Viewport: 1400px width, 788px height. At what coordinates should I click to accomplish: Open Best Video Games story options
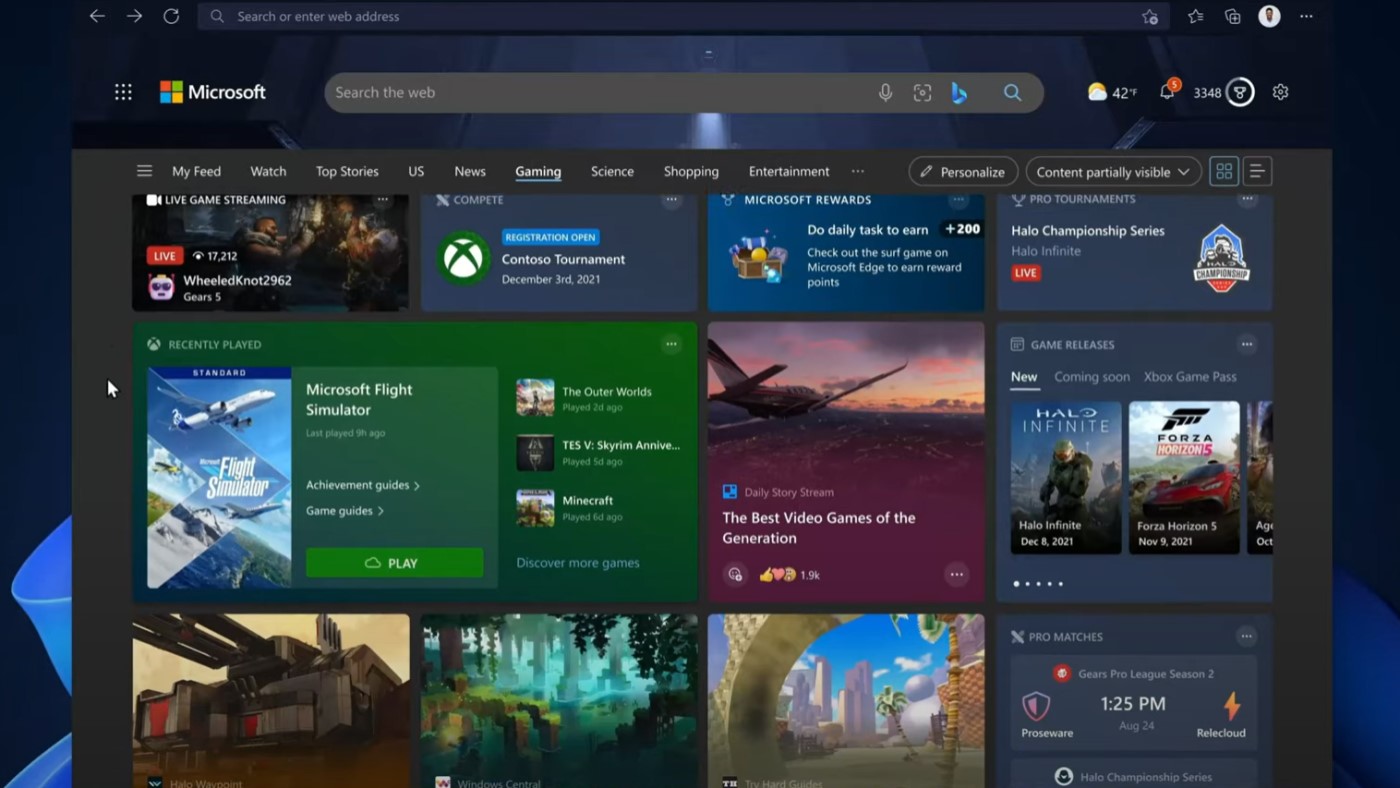click(x=957, y=574)
